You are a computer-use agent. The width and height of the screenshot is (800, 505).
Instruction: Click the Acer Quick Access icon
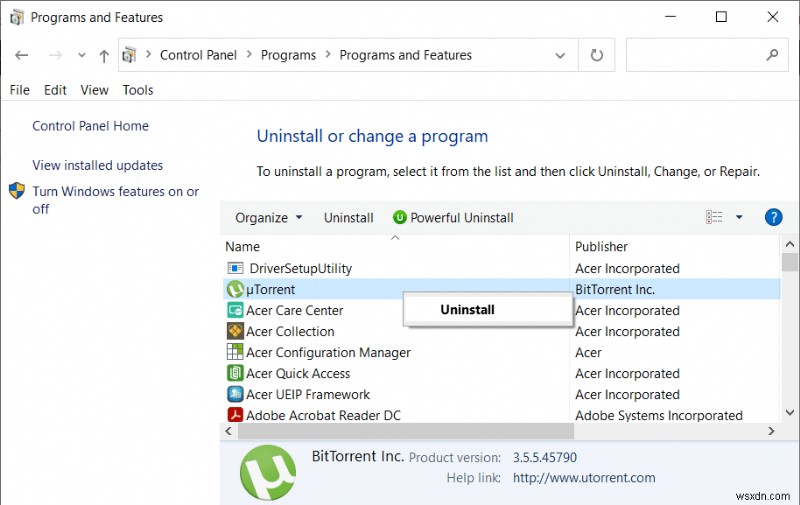point(235,373)
